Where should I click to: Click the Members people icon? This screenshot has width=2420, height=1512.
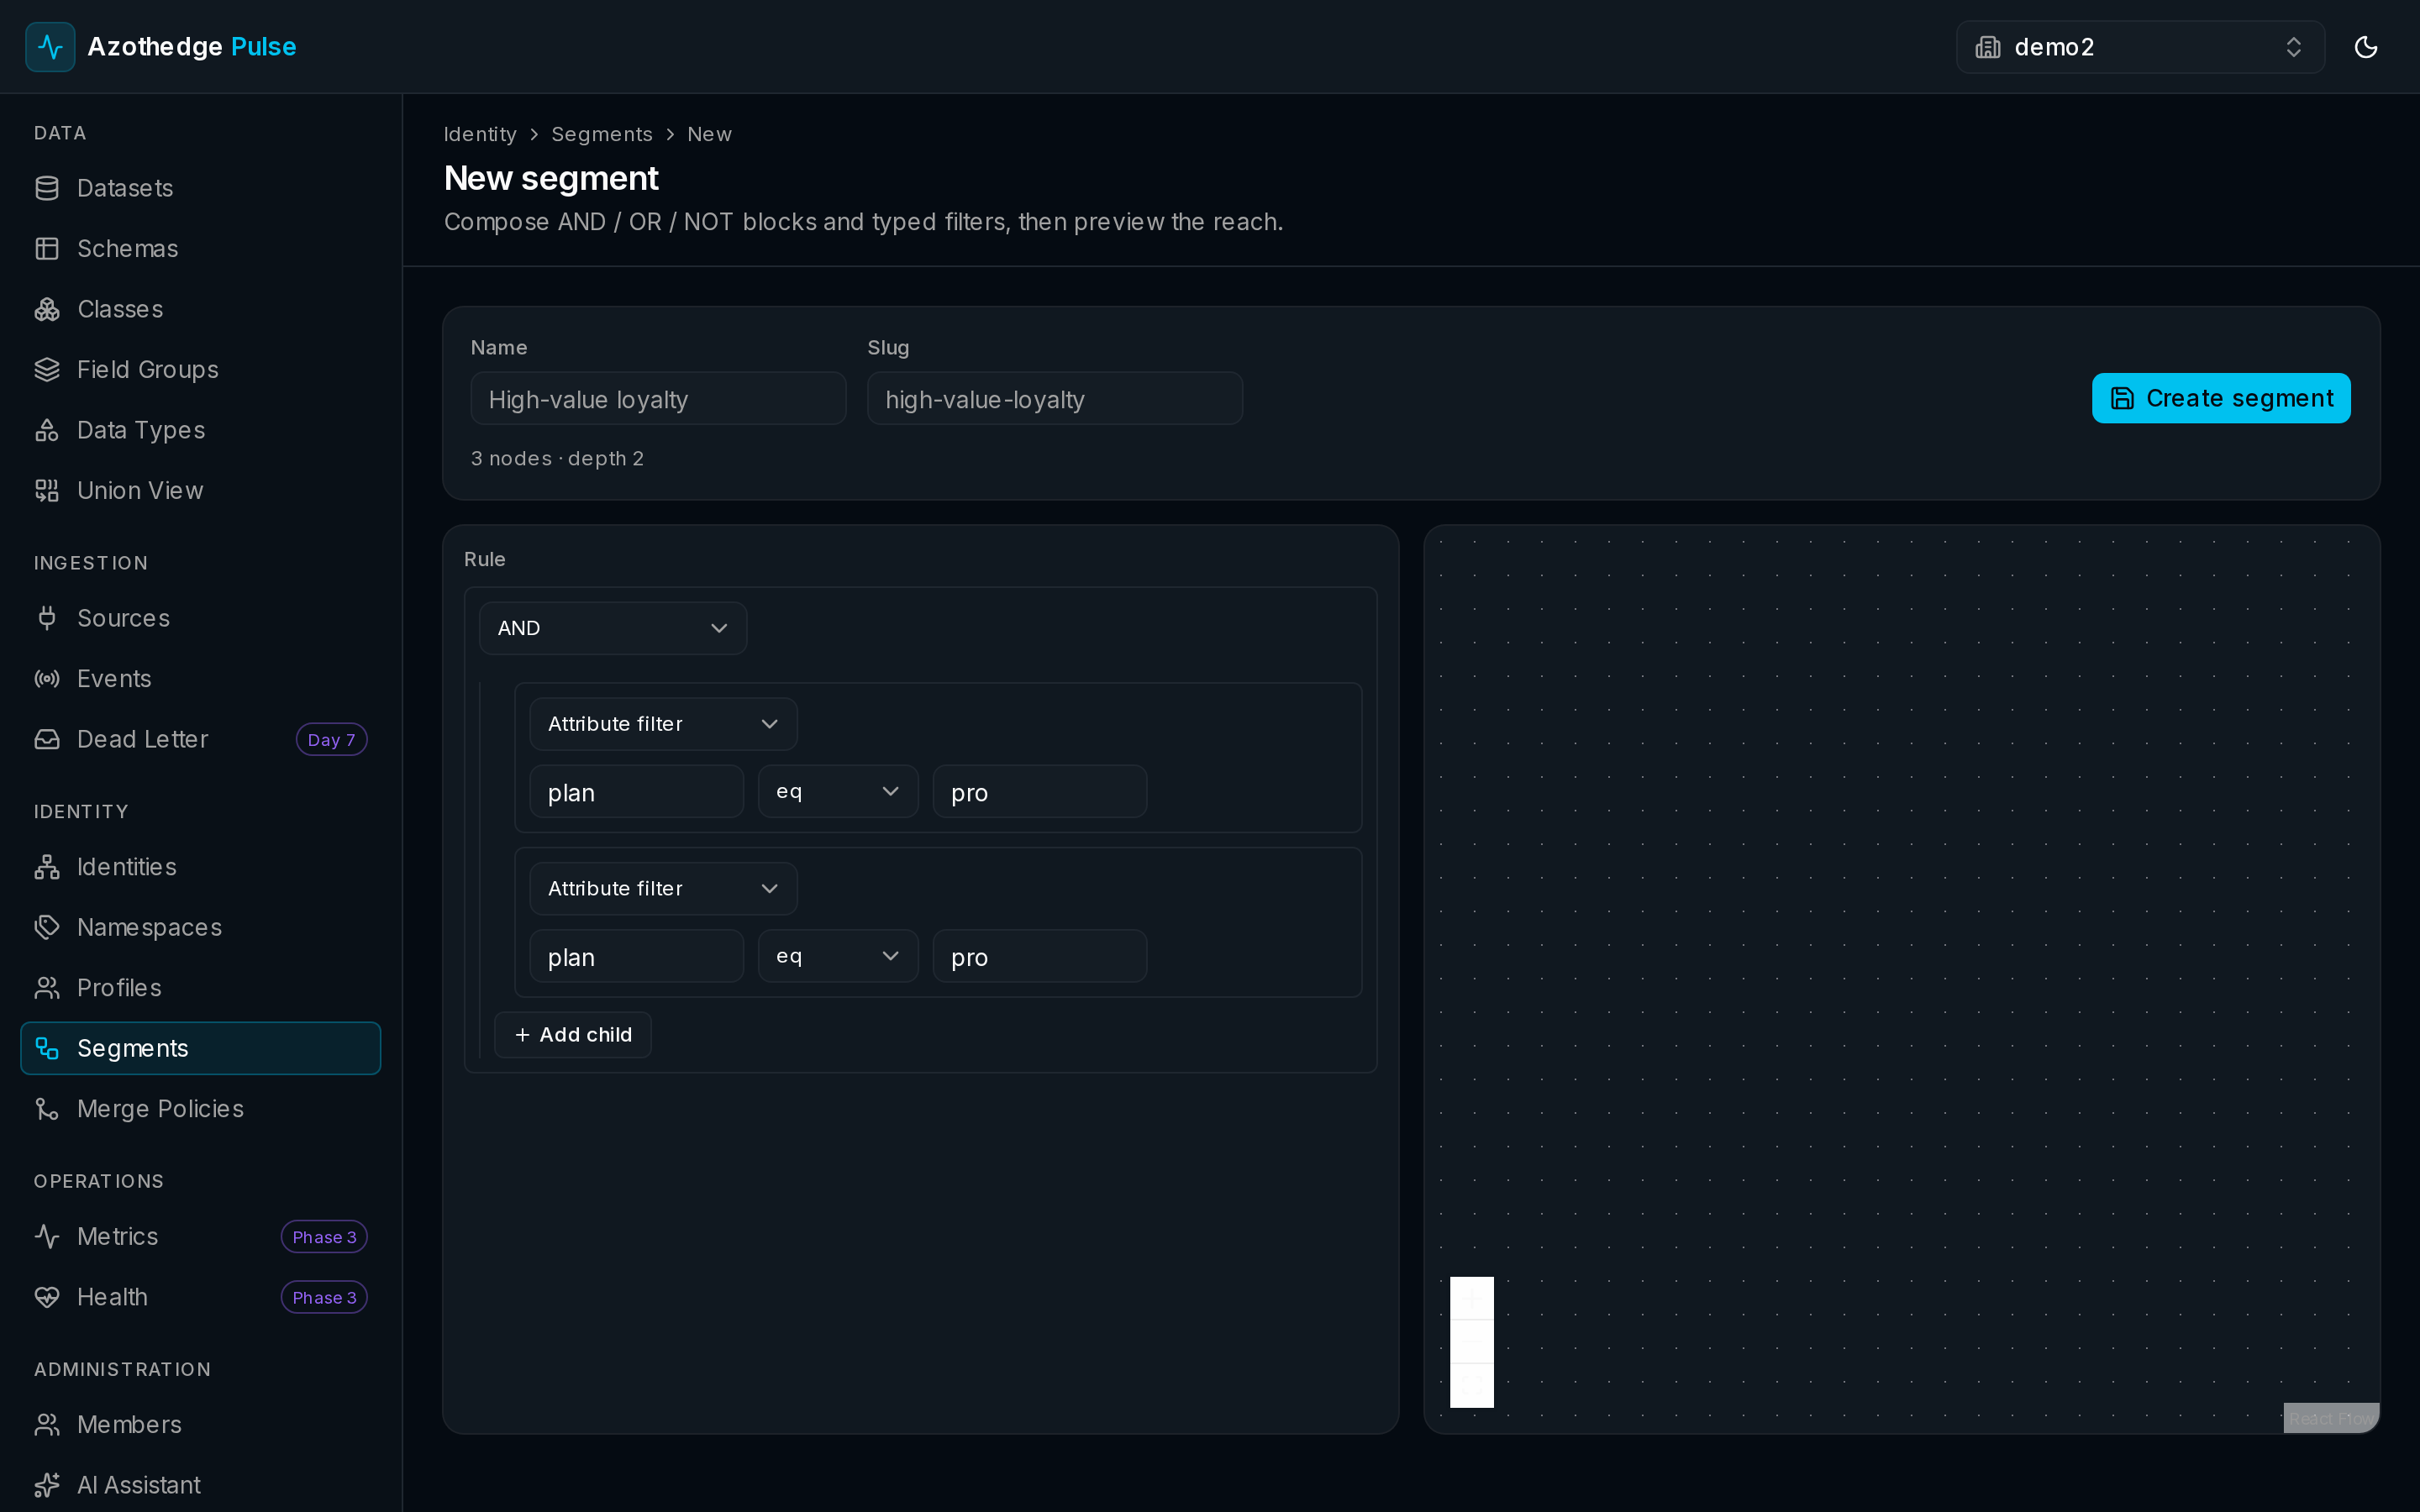click(x=47, y=1425)
